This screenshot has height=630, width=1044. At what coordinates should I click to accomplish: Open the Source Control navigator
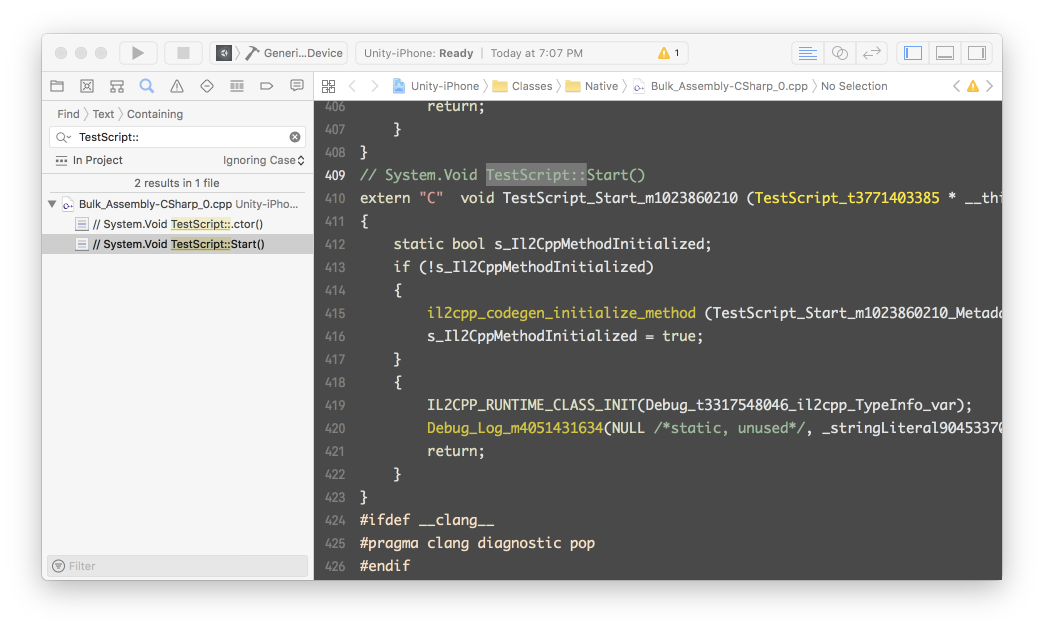87,86
